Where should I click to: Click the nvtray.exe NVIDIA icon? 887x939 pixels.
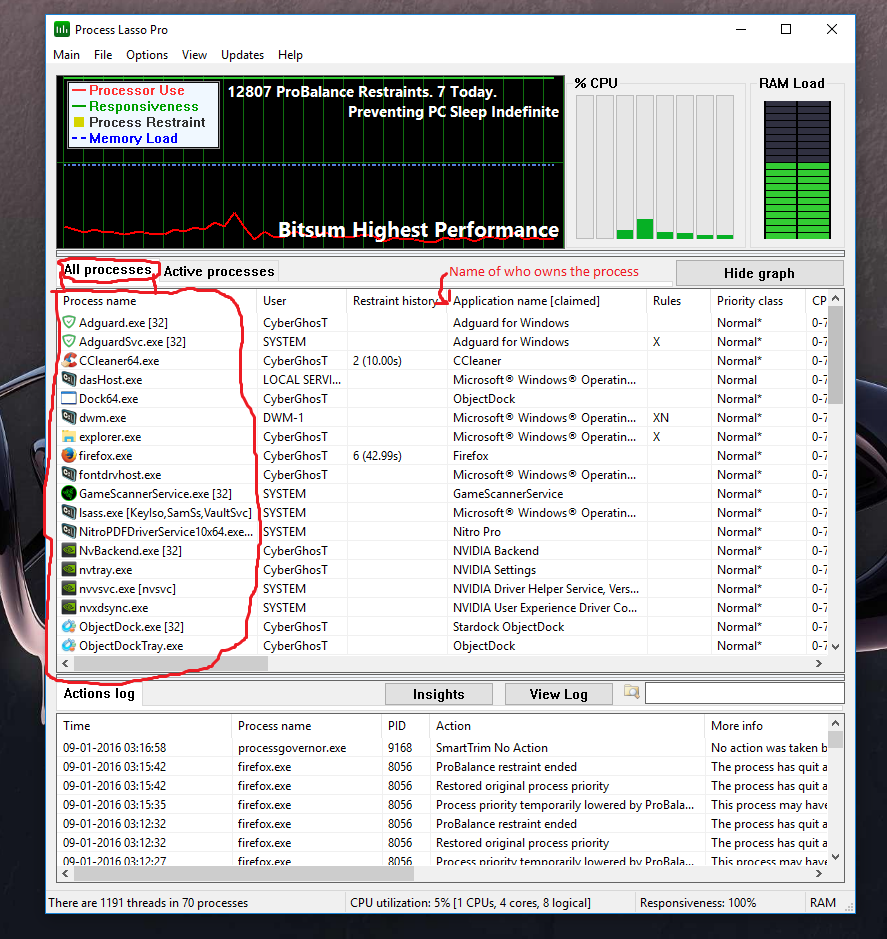(x=69, y=570)
